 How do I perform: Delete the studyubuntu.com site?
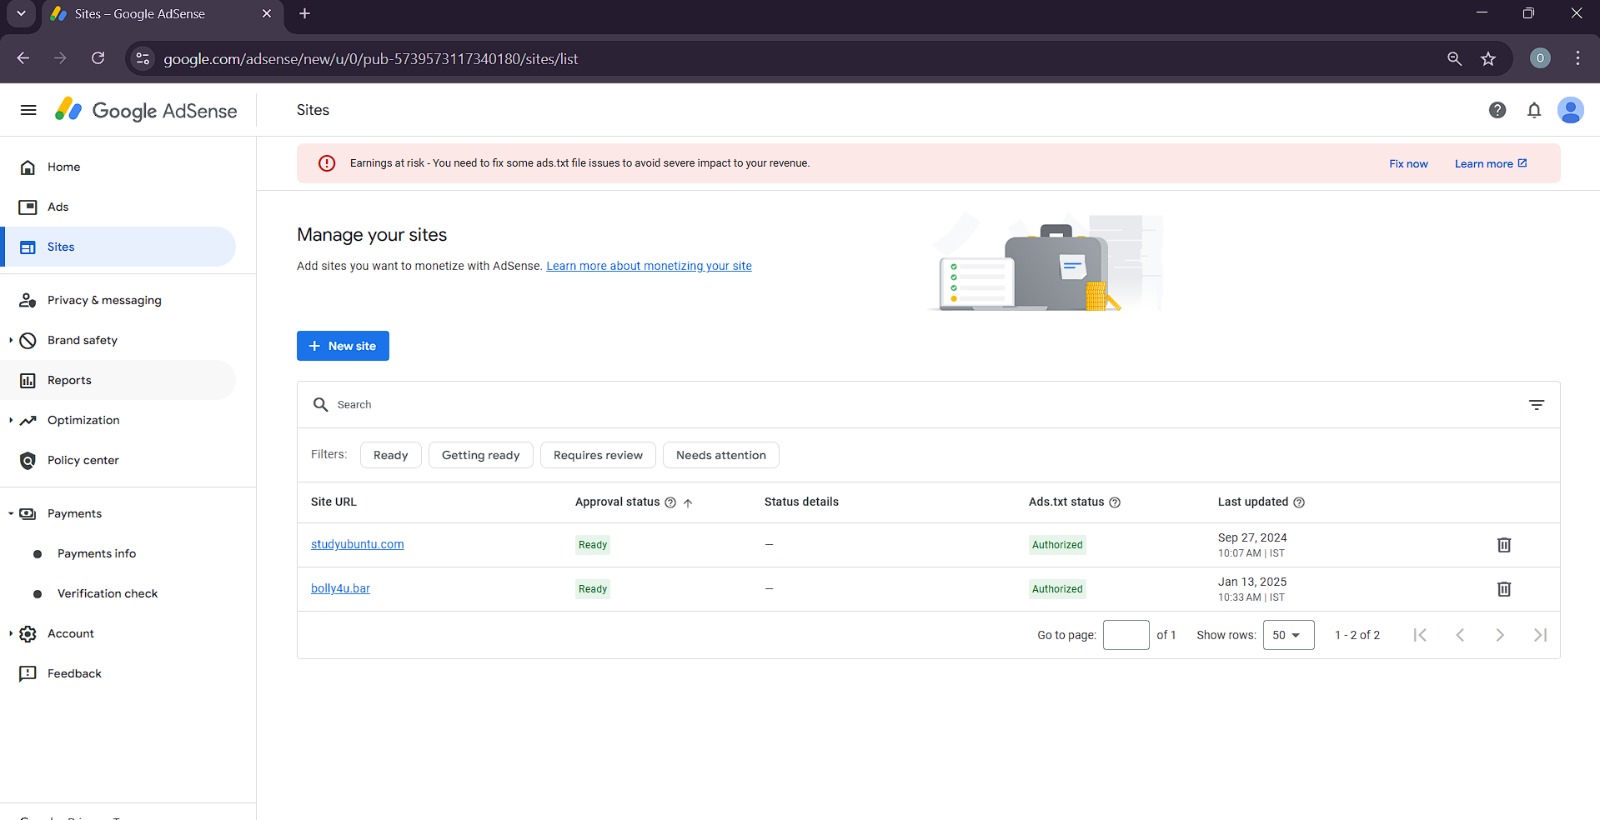pos(1504,545)
